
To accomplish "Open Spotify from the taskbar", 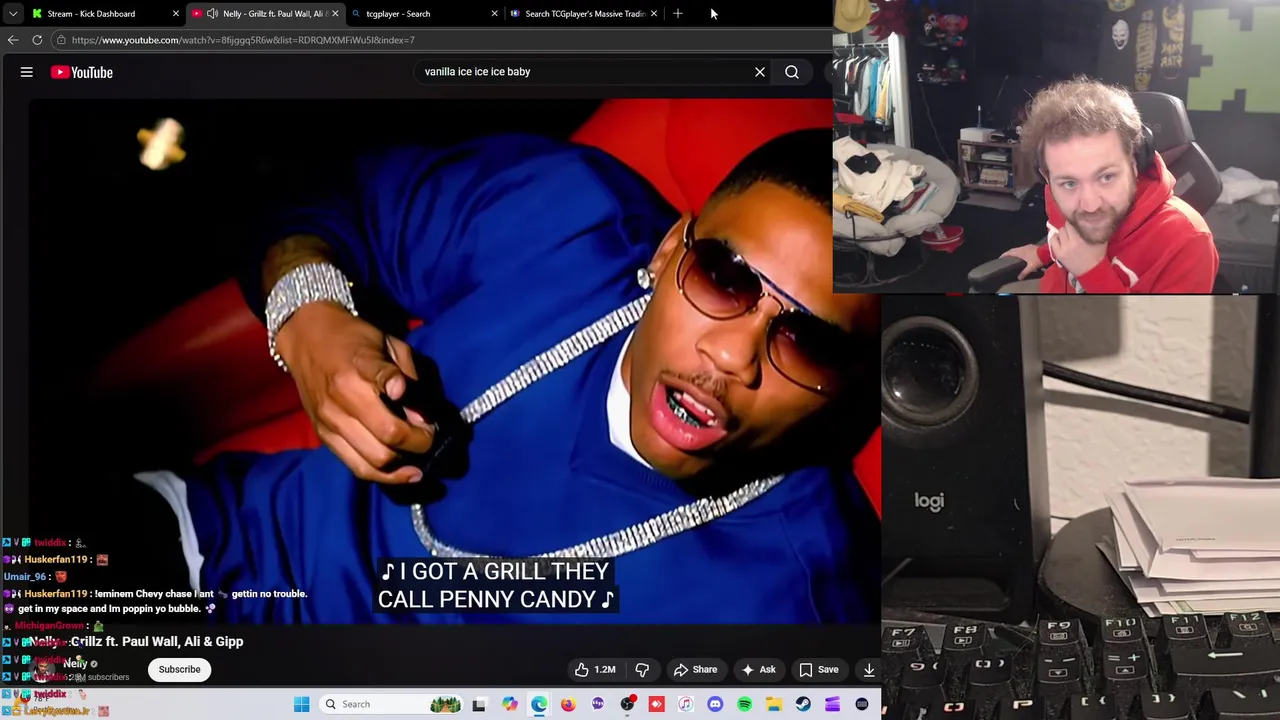I will (744, 704).
